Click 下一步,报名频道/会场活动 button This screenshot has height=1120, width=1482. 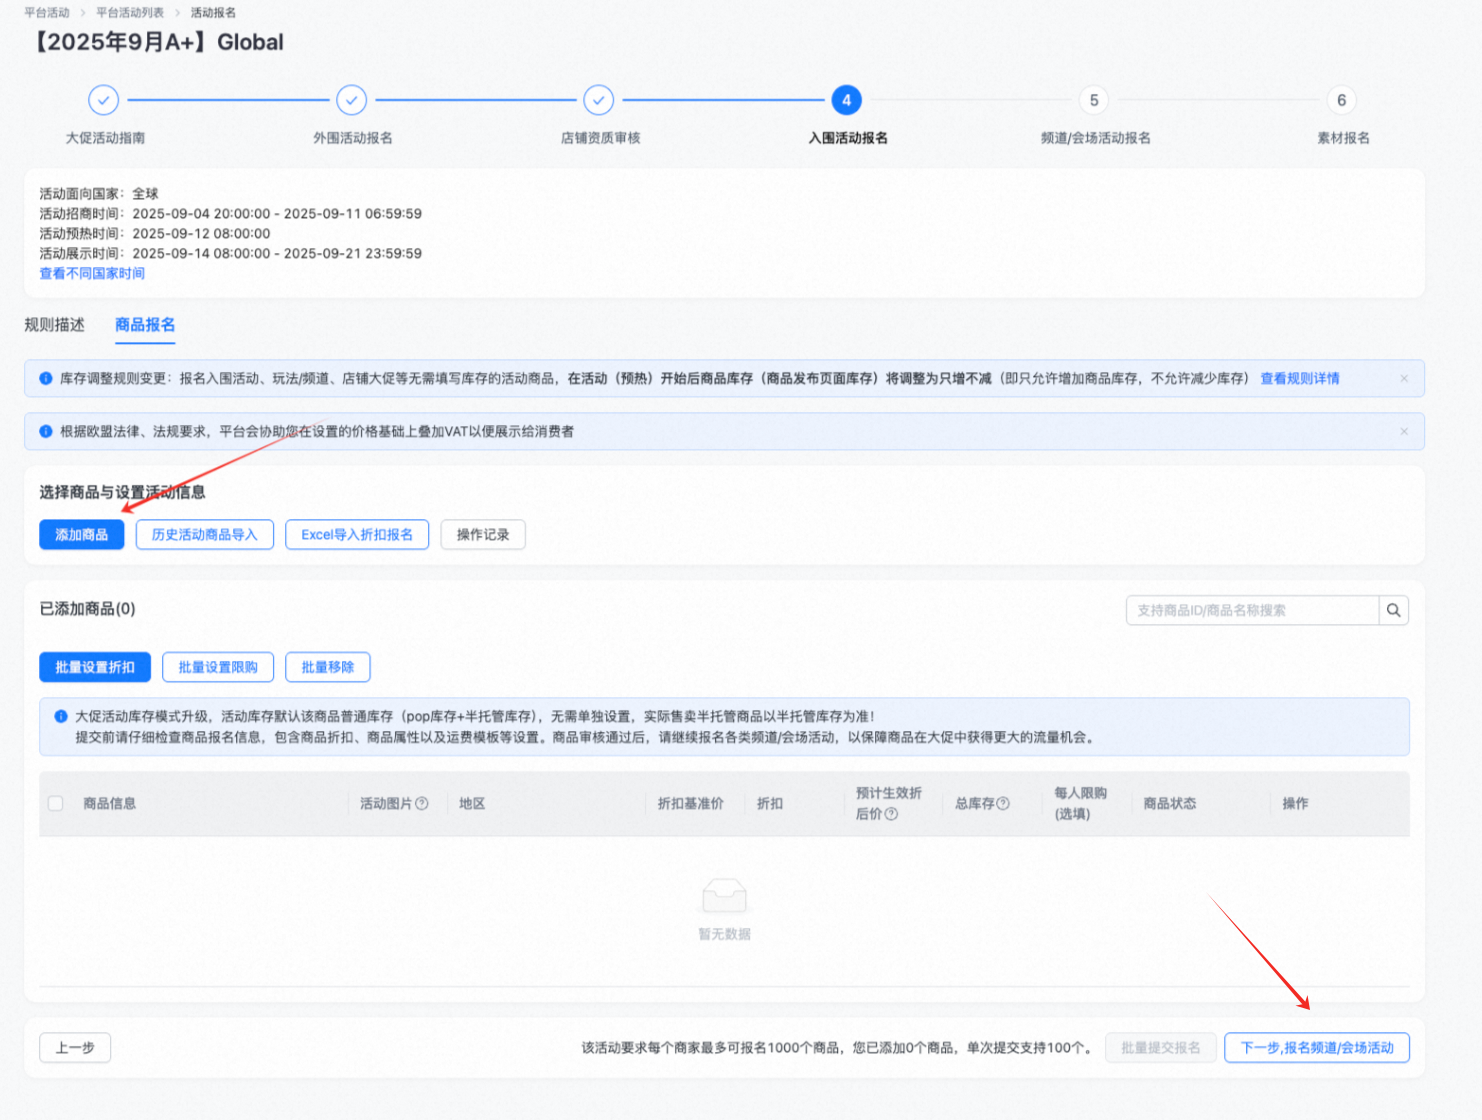1317,1048
